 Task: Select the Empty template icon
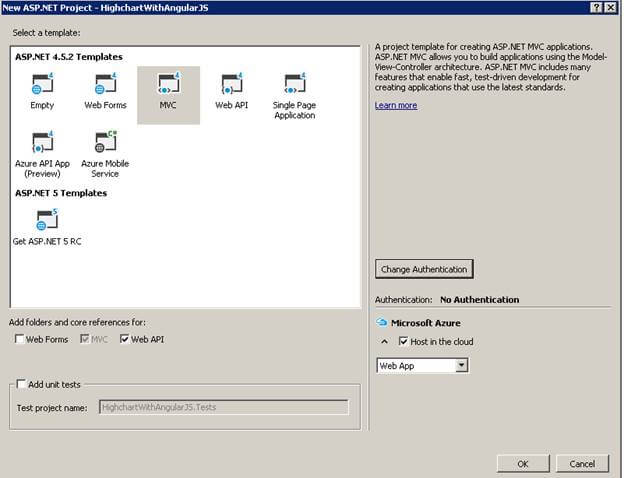(x=42, y=84)
